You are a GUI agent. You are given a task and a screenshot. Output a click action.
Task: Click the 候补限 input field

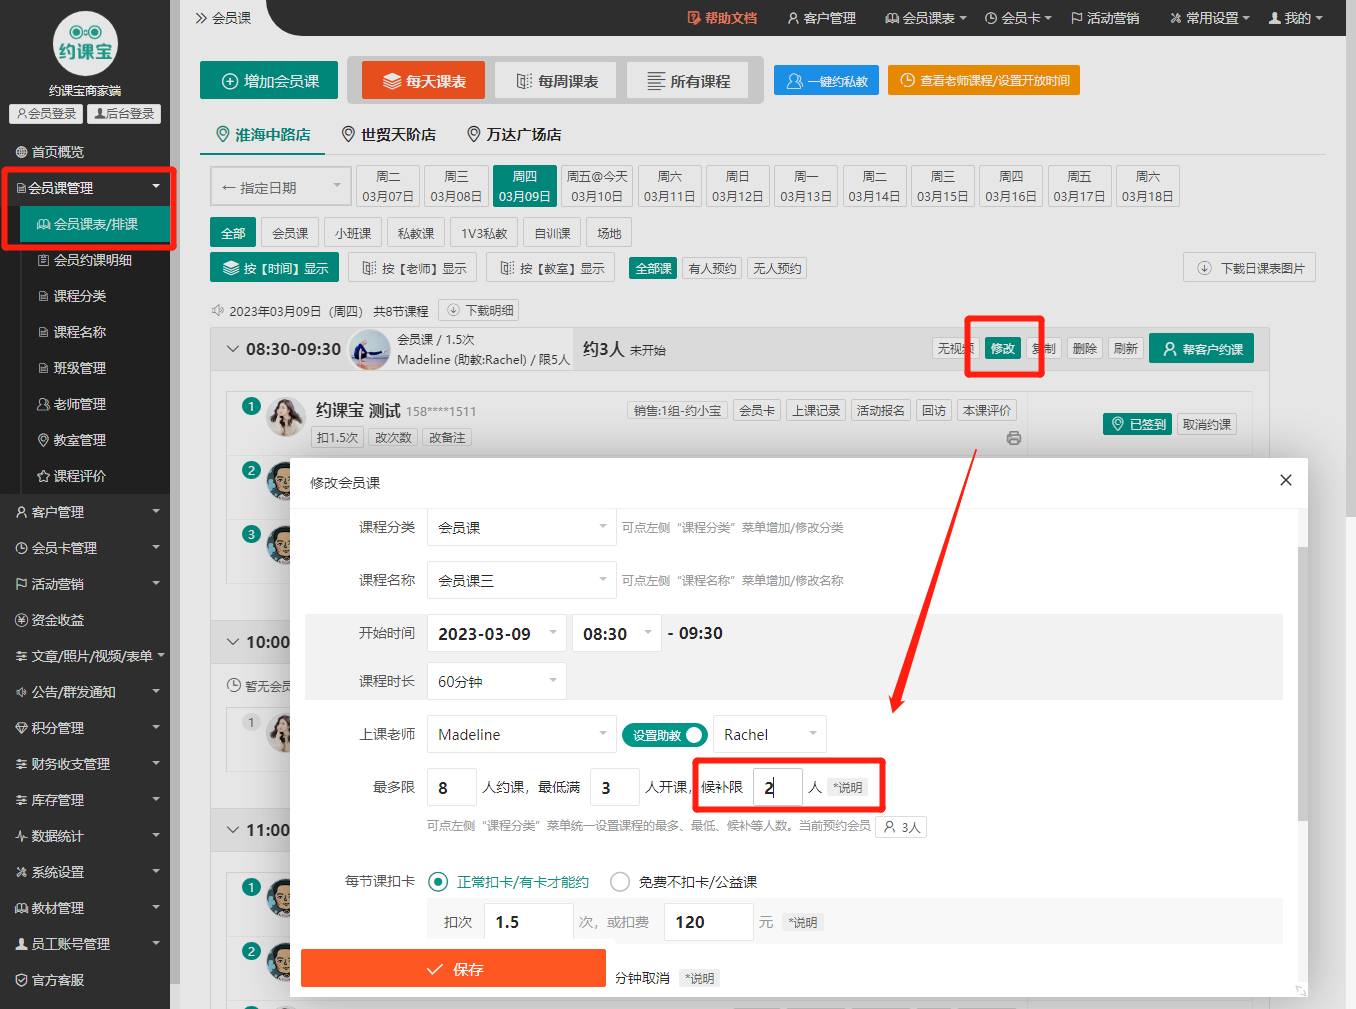click(x=777, y=787)
